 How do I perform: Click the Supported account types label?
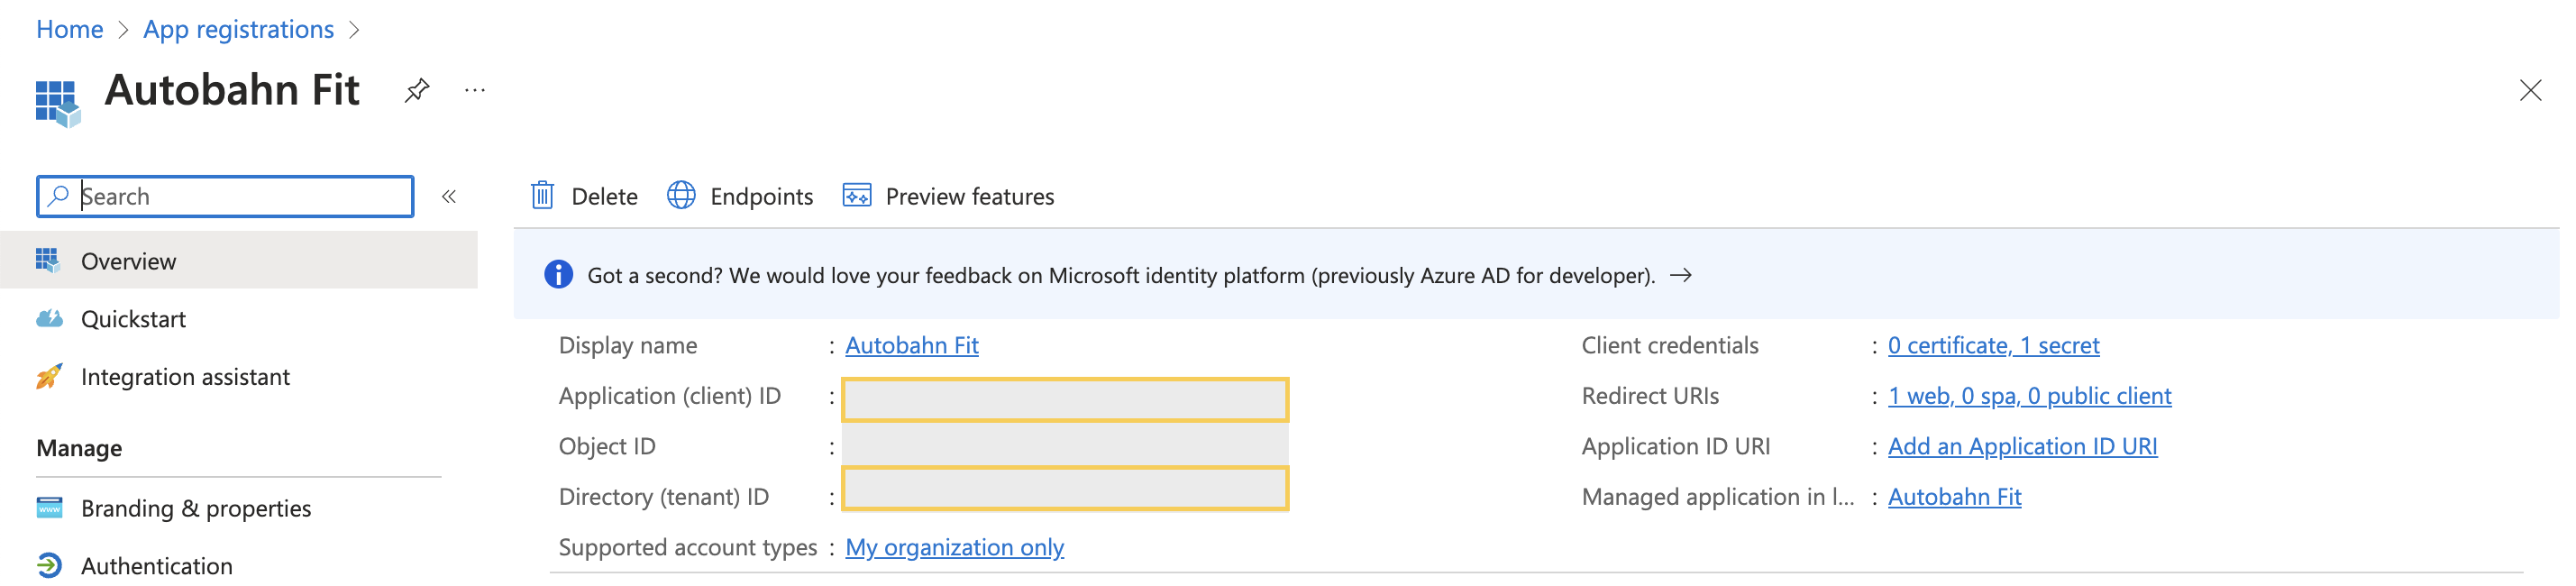coord(688,548)
